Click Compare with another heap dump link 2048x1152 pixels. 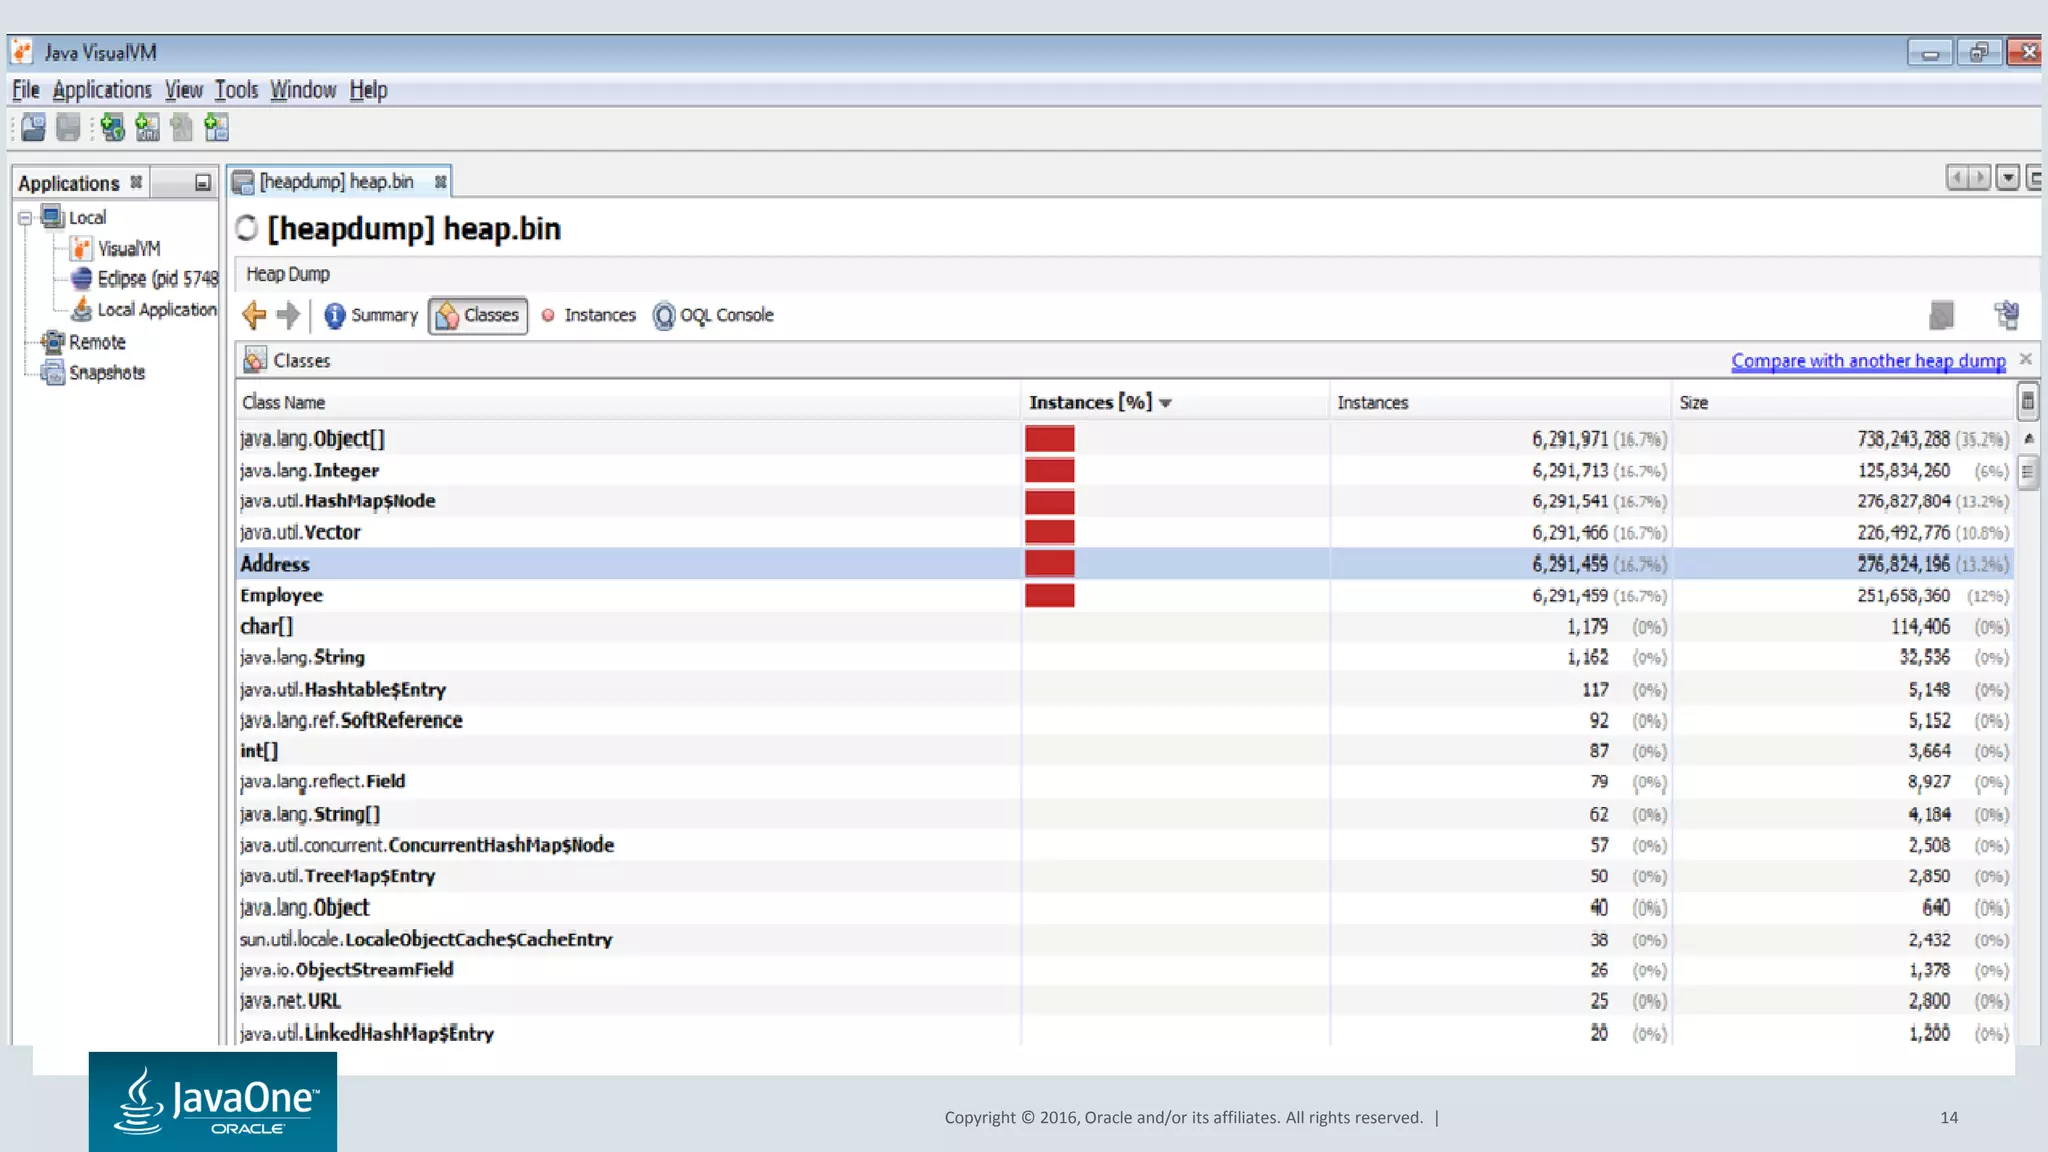(x=1867, y=361)
